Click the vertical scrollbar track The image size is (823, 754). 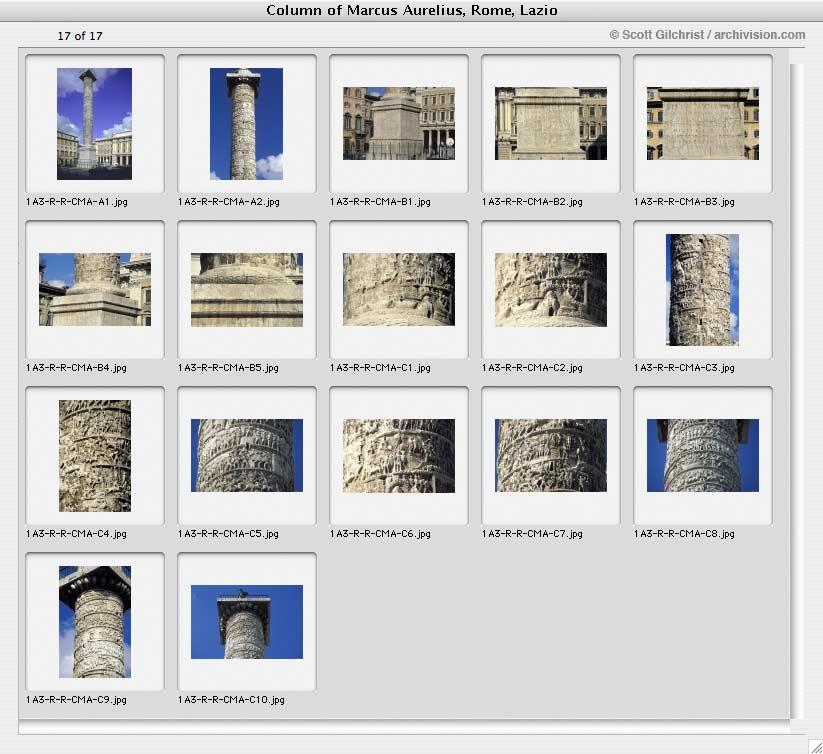797,391
